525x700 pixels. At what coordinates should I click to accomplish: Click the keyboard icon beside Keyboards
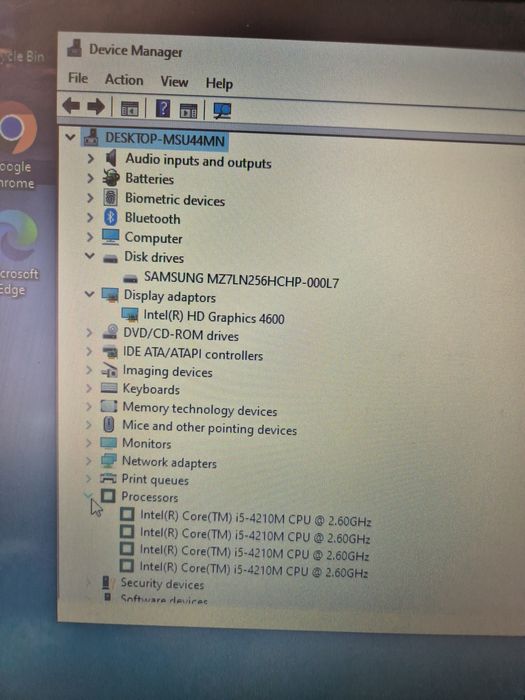tap(109, 388)
